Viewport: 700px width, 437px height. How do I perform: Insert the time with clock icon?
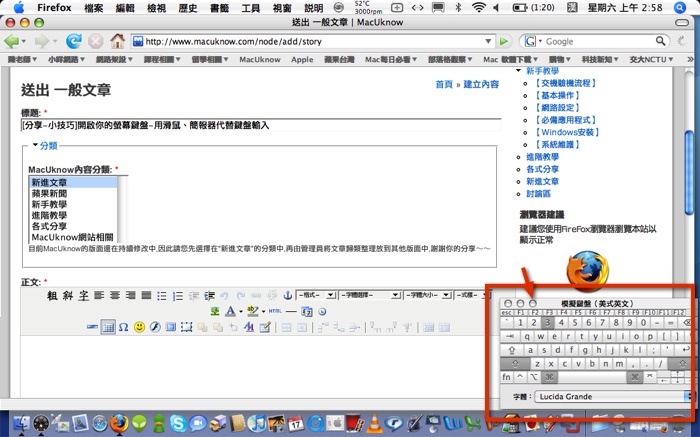(322, 312)
